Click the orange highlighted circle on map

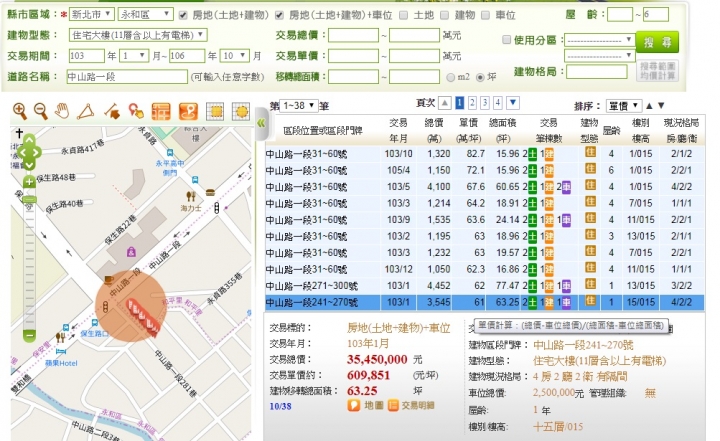131,305
